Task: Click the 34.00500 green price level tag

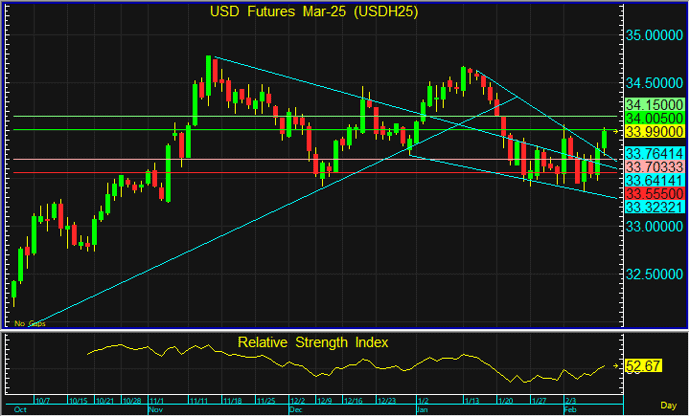Action: pyautogui.click(x=654, y=118)
